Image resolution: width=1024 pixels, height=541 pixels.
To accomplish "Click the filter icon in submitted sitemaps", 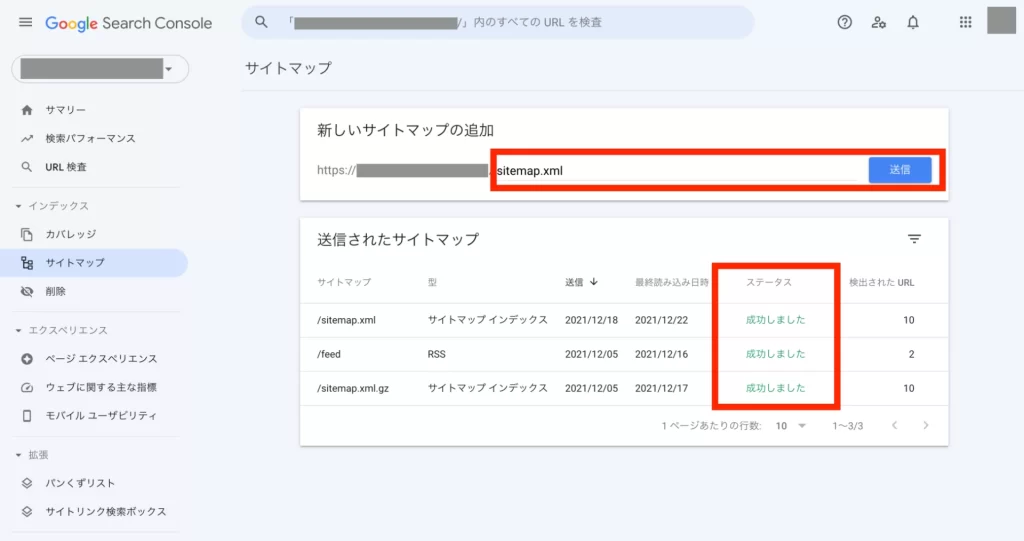I will point(914,239).
